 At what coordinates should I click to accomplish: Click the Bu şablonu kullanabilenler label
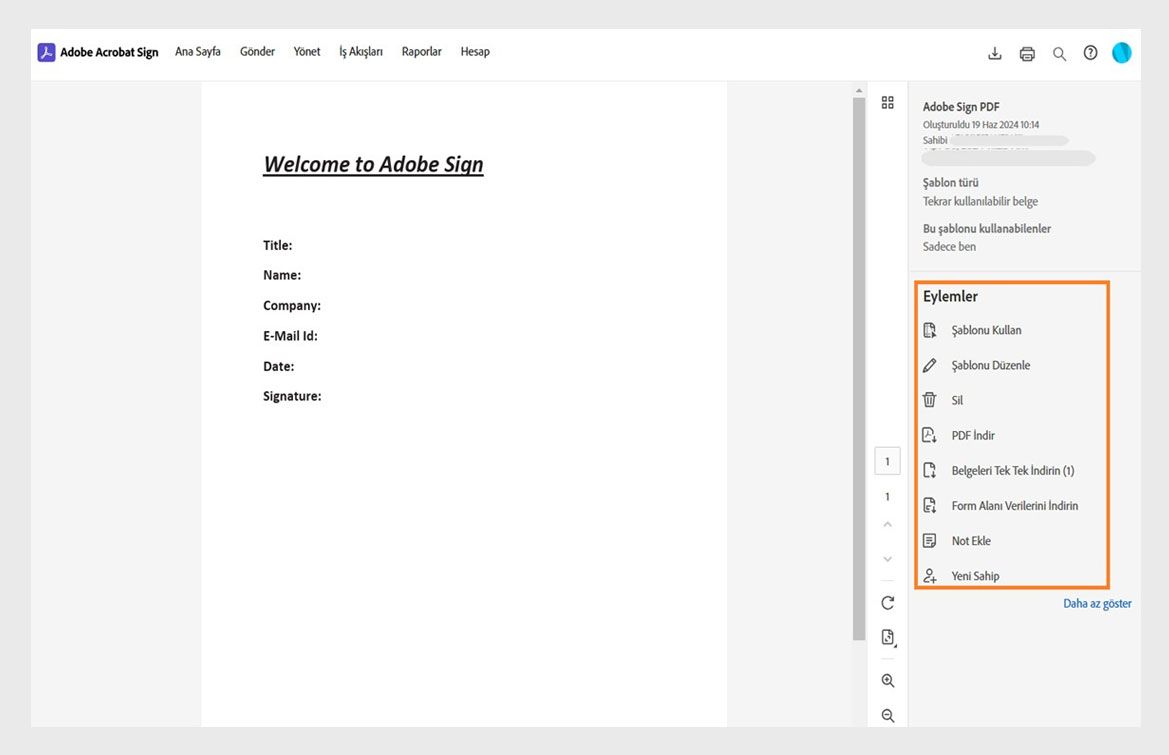(x=987, y=229)
